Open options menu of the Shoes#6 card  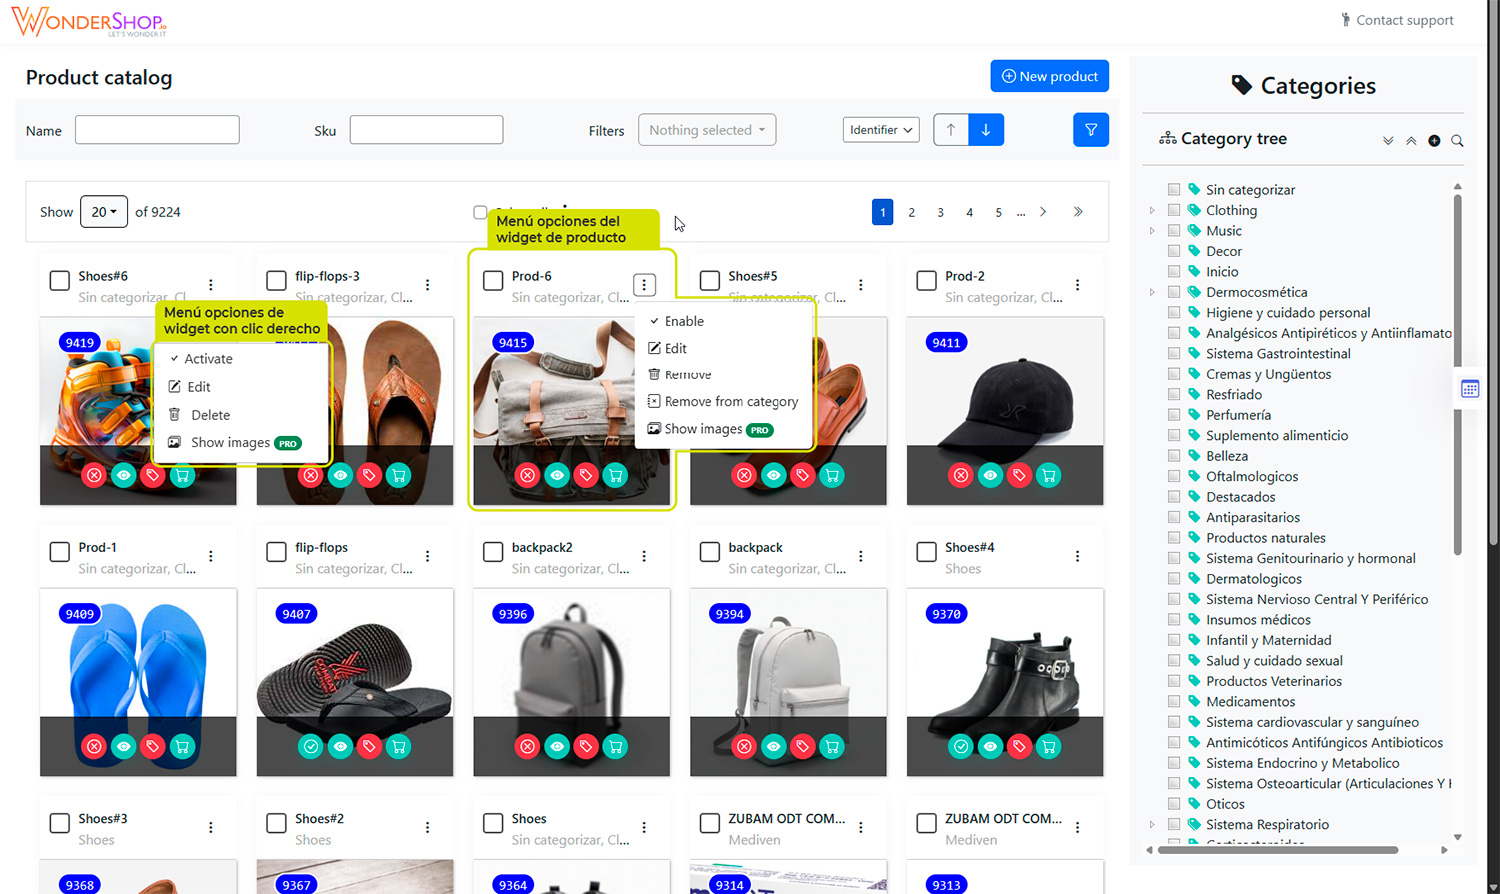(211, 285)
